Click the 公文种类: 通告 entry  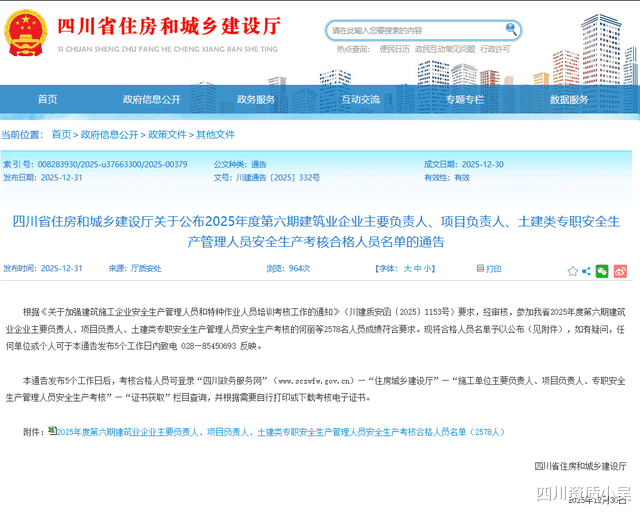240,164
